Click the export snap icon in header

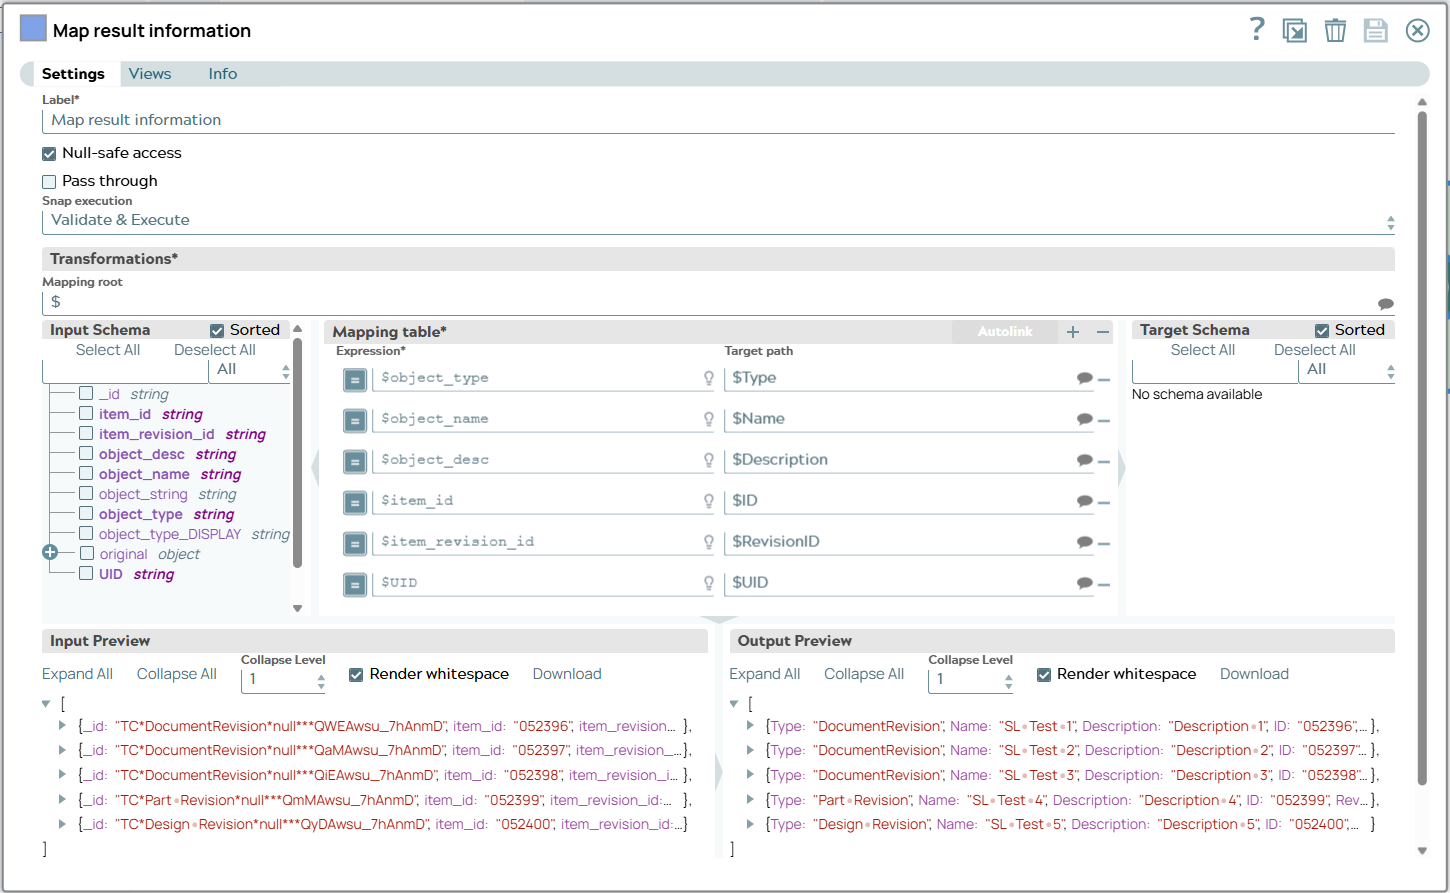[x=1295, y=30]
